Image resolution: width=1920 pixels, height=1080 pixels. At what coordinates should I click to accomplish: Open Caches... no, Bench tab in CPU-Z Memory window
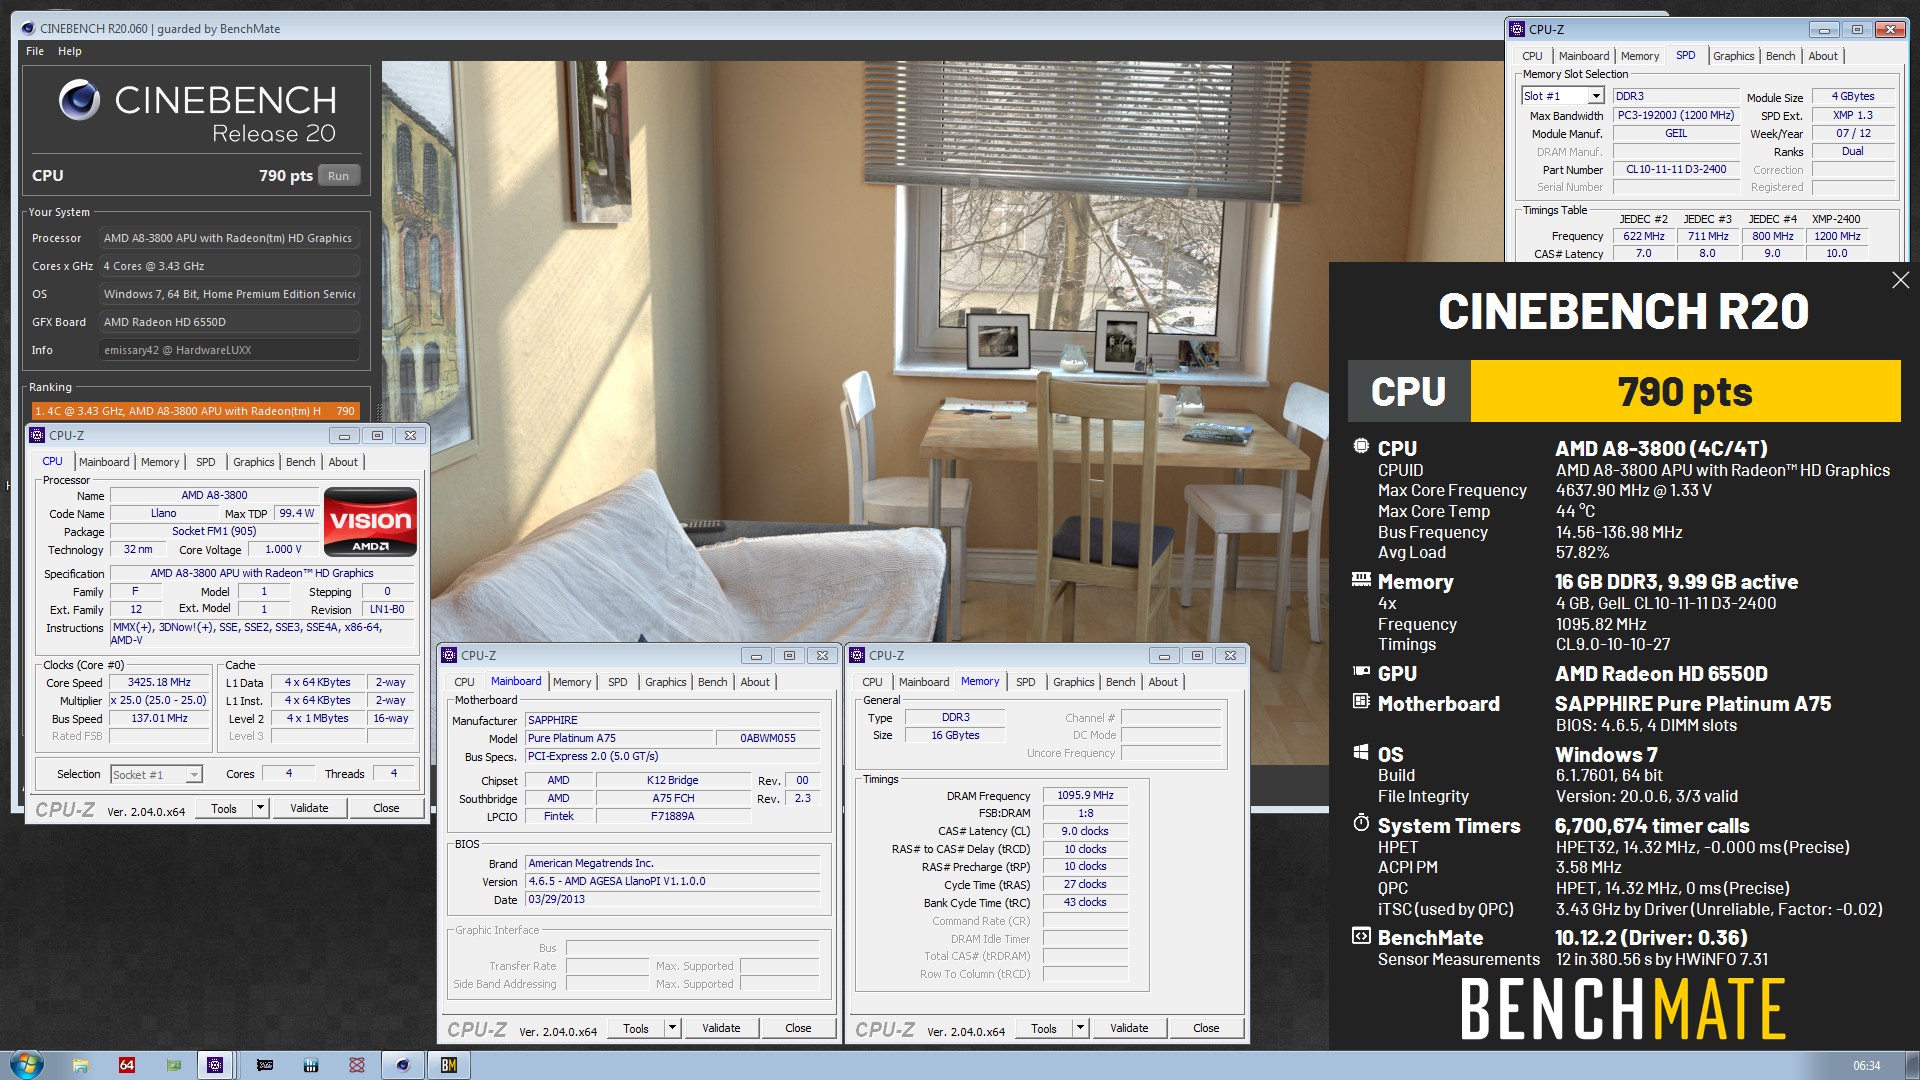[1120, 682]
